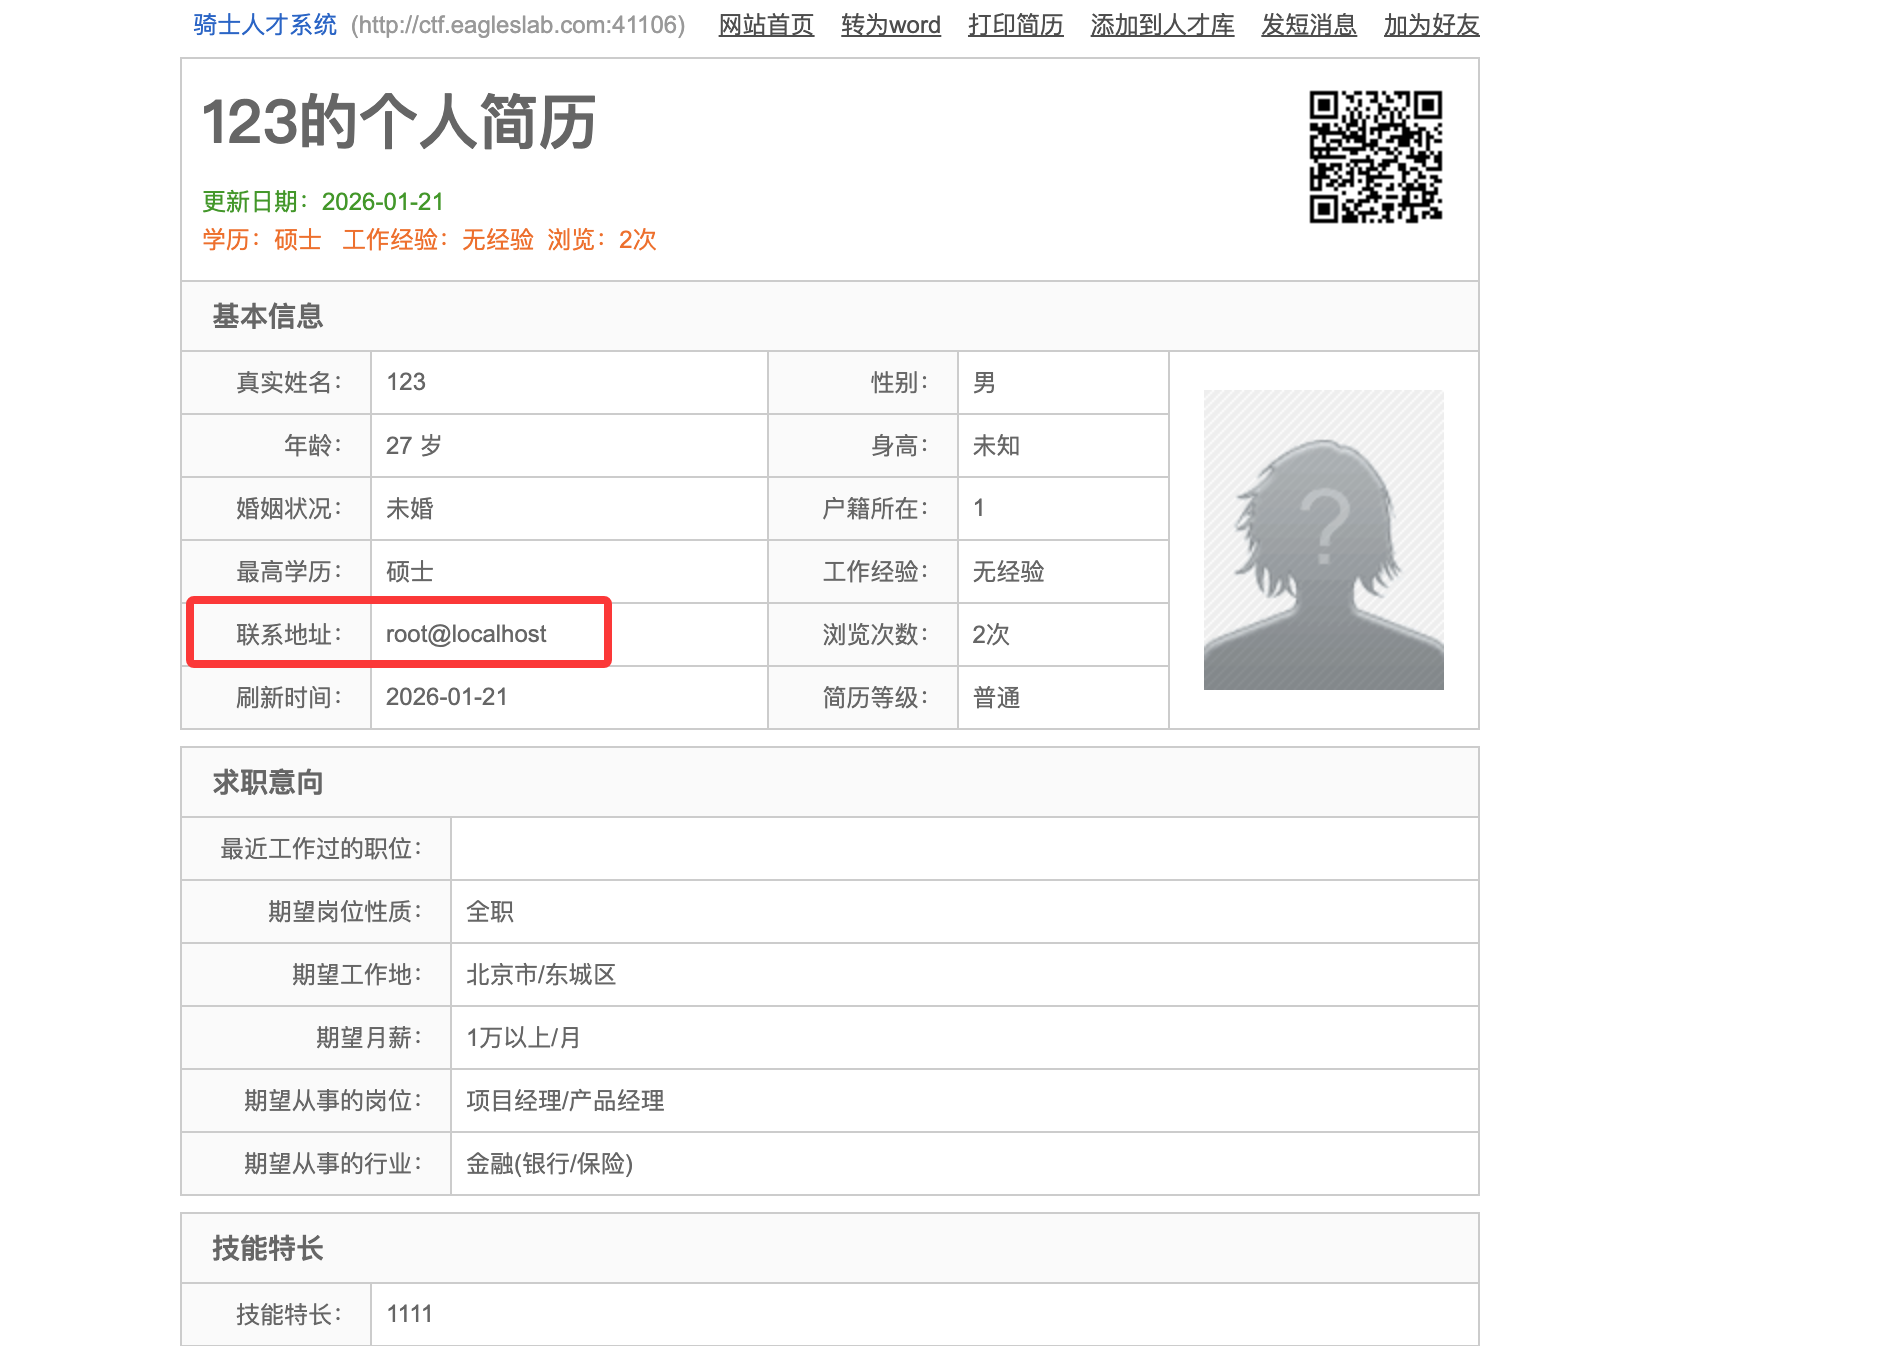
Task: Click the 北京市/东城区 expected location value
Action: [x=541, y=975]
